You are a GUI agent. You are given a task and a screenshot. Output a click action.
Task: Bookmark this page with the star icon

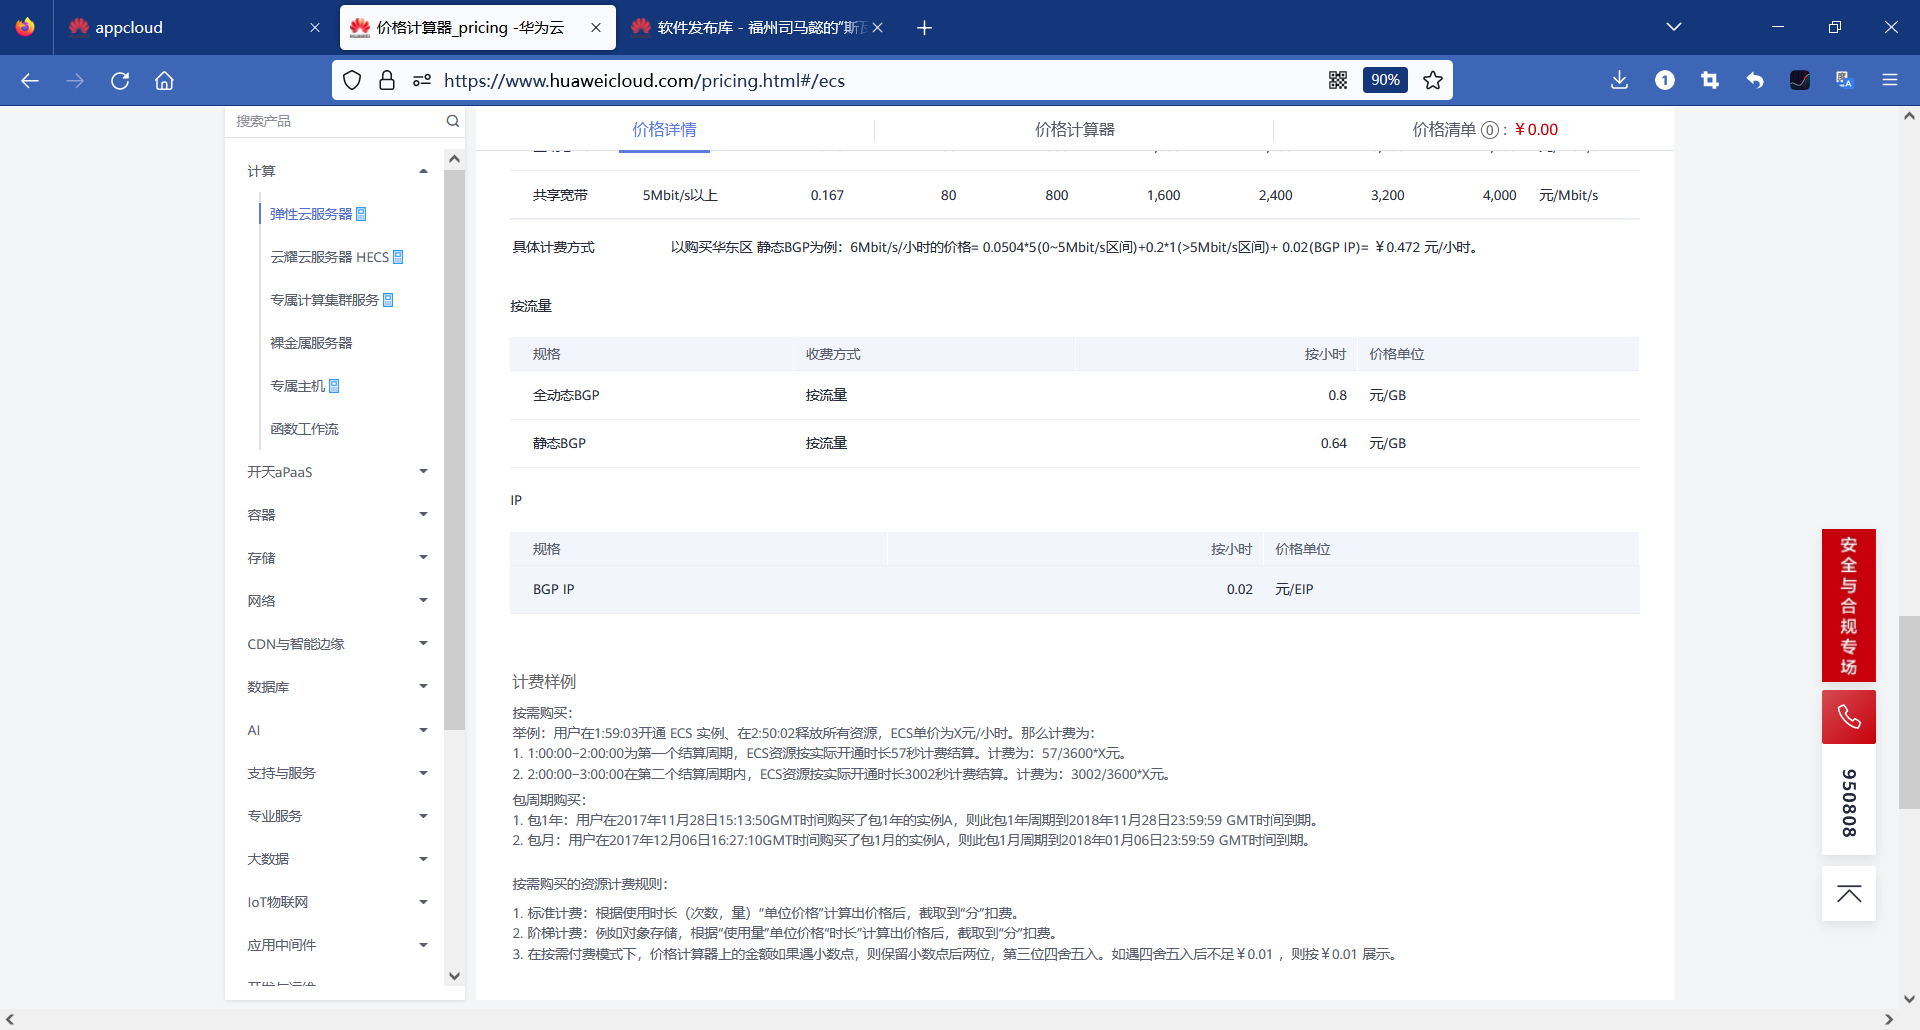click(1433, 80)
